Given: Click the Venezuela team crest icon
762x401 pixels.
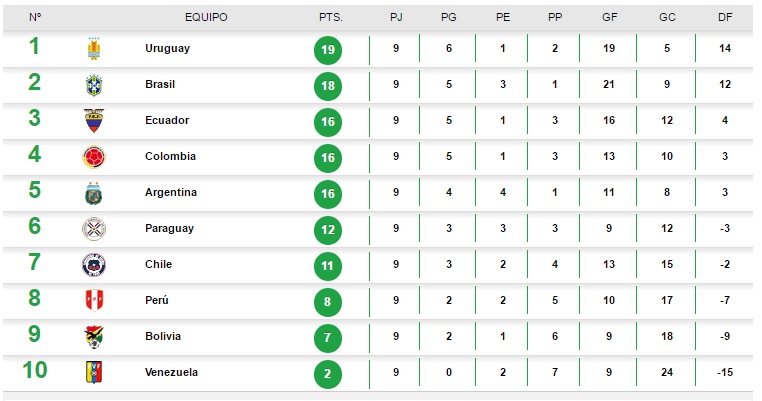Looking at the screenshot, I should [94, 373].
